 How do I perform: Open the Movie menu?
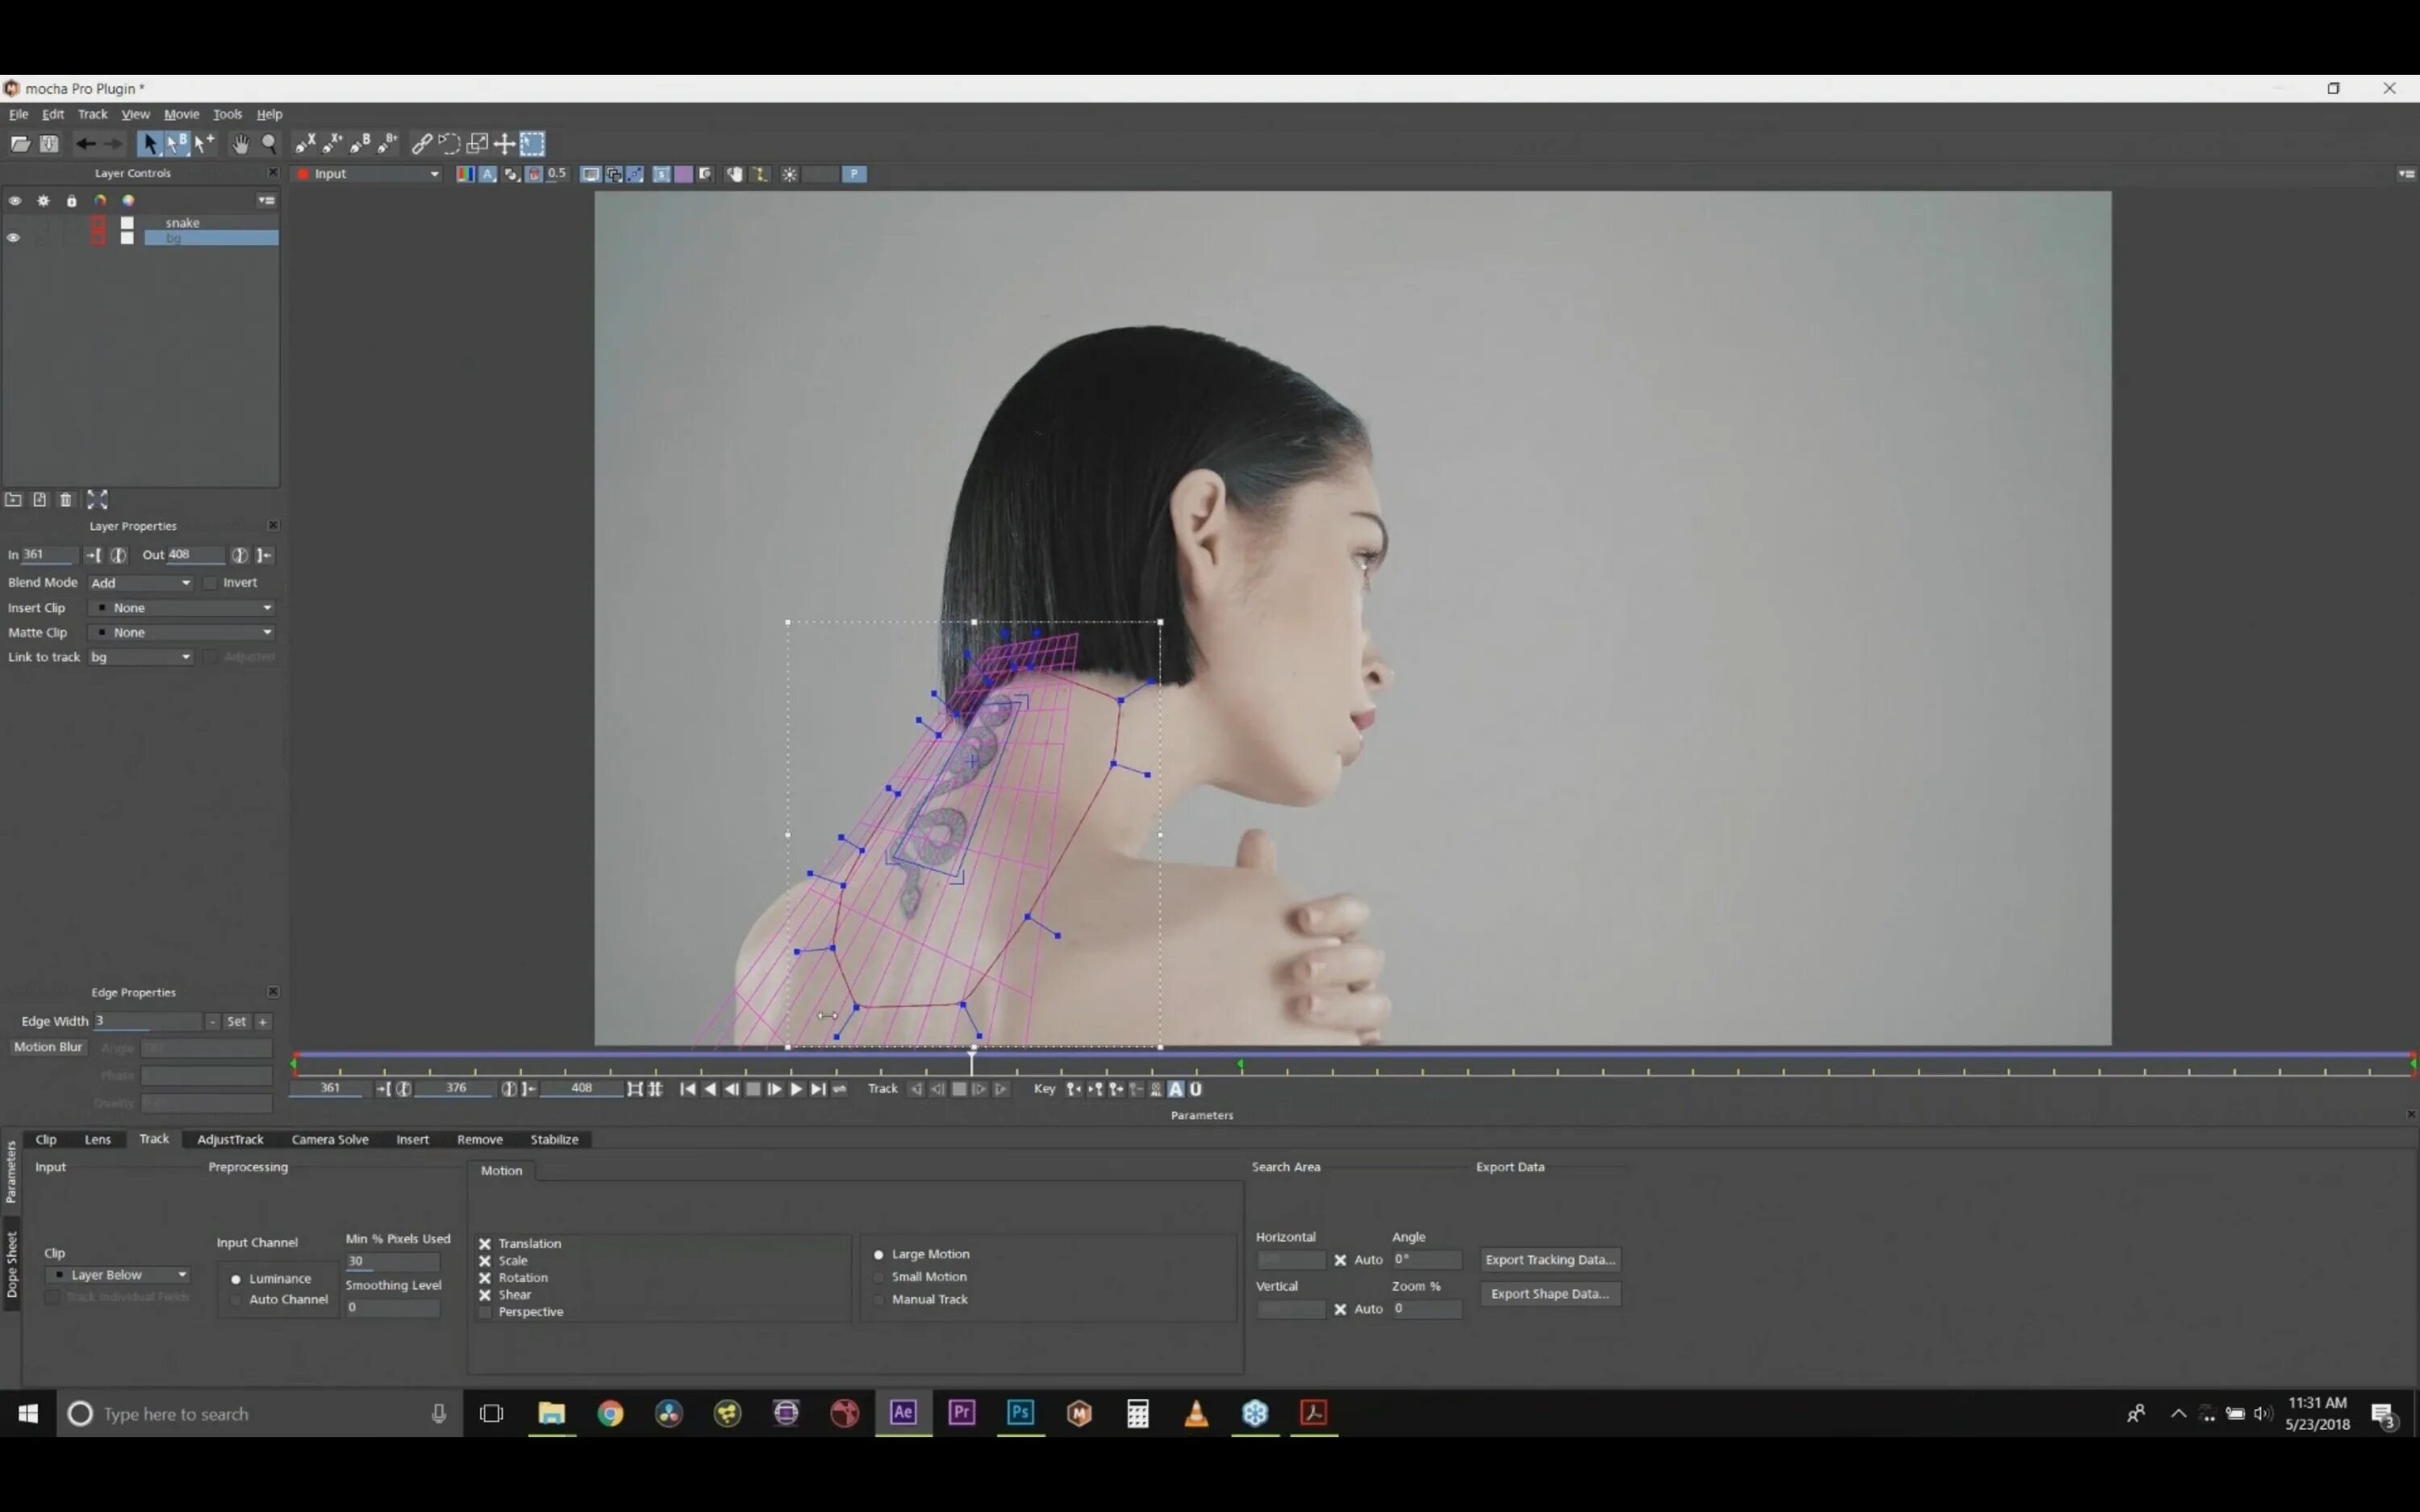tap(181, 114)
